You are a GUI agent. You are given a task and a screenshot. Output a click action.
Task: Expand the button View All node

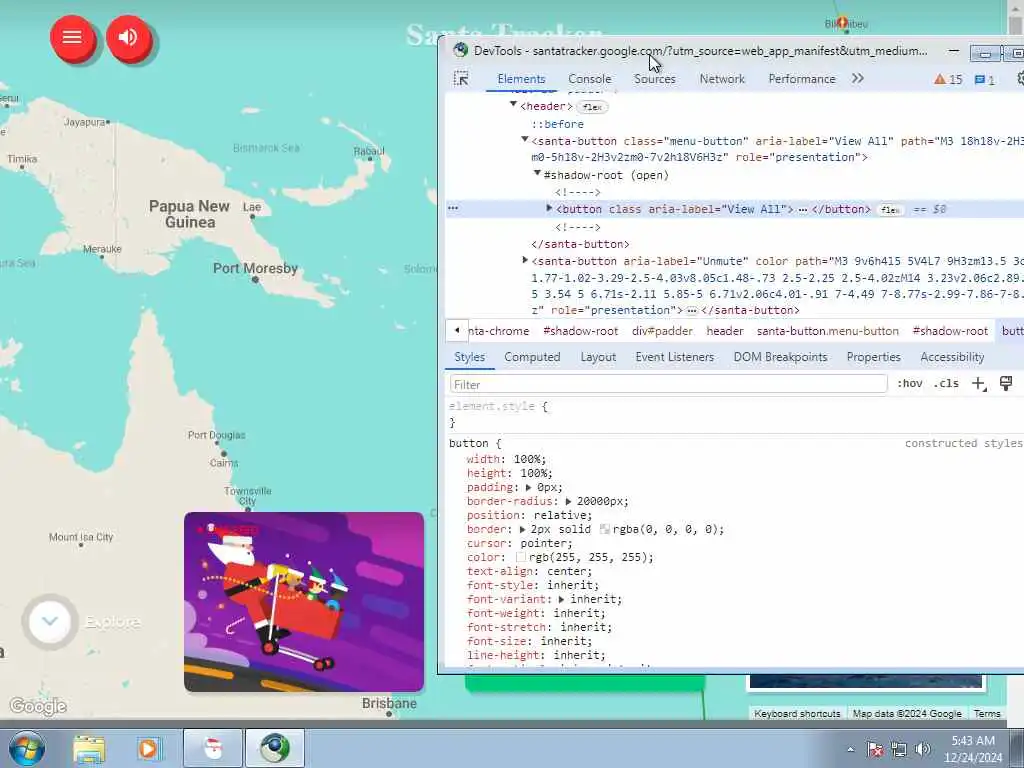tap(549, 208)
